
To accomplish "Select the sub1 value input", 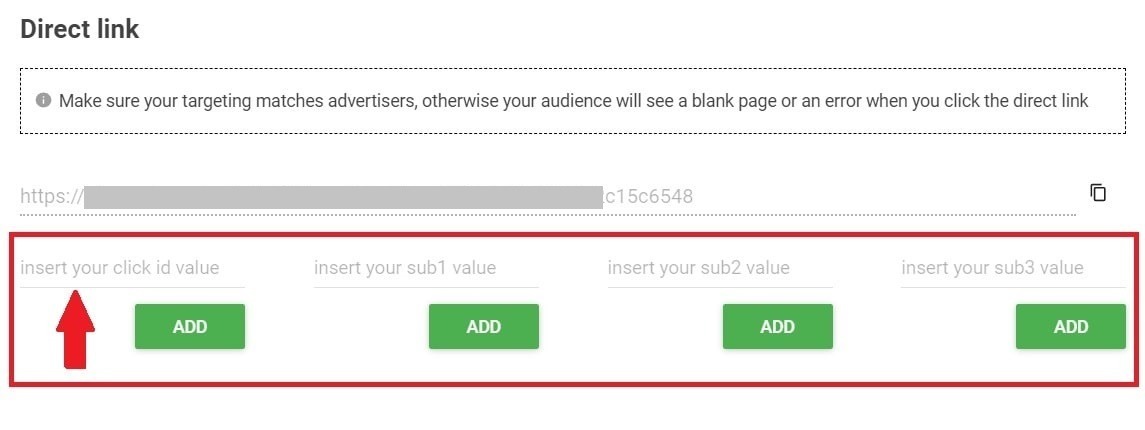I will point(426,268).
